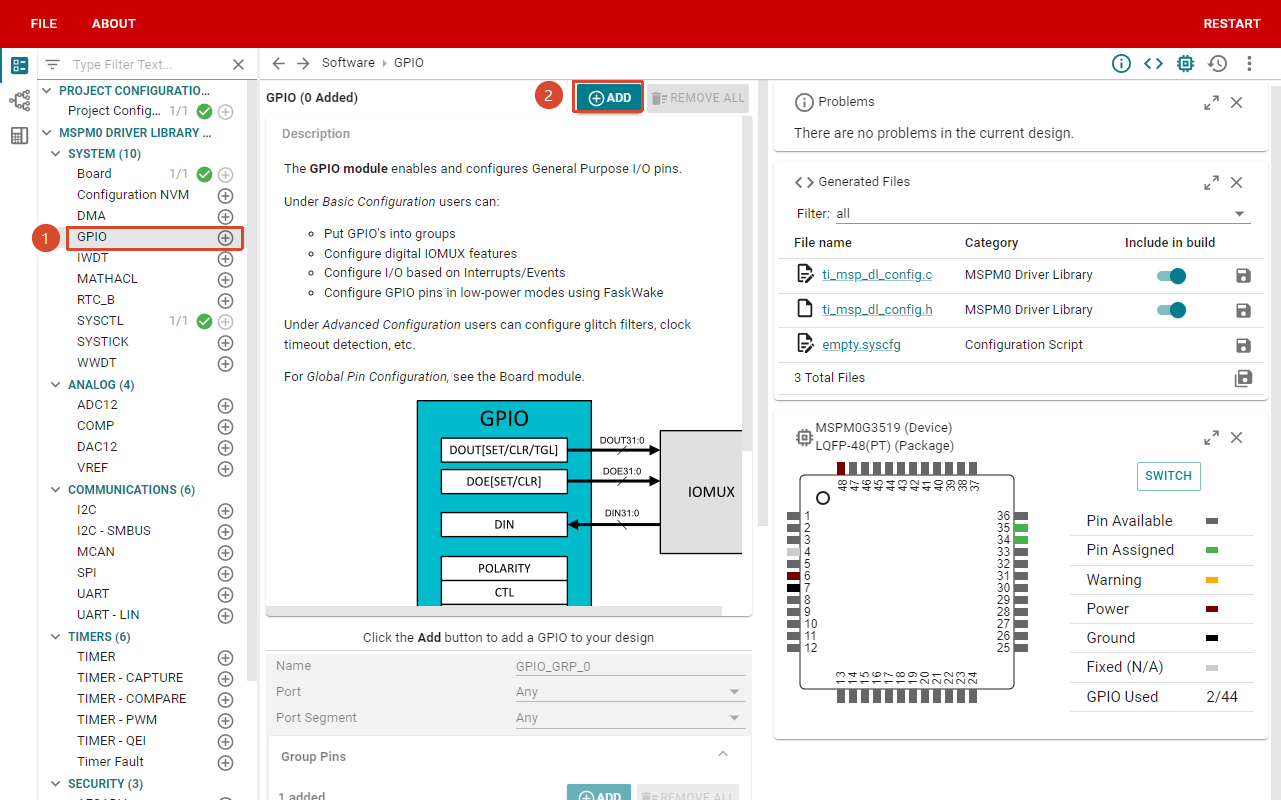Open history clock icon in top toolbar
This screenshot has height=800, width=1281.
pos(1217,64)
